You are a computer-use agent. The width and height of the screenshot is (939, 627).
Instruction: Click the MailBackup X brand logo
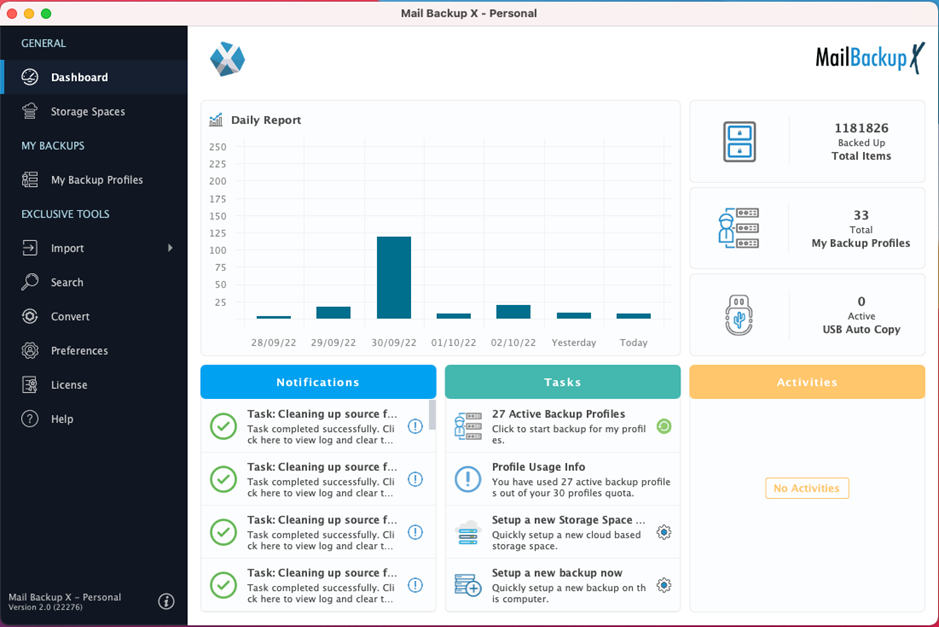(x=870, y=58)
